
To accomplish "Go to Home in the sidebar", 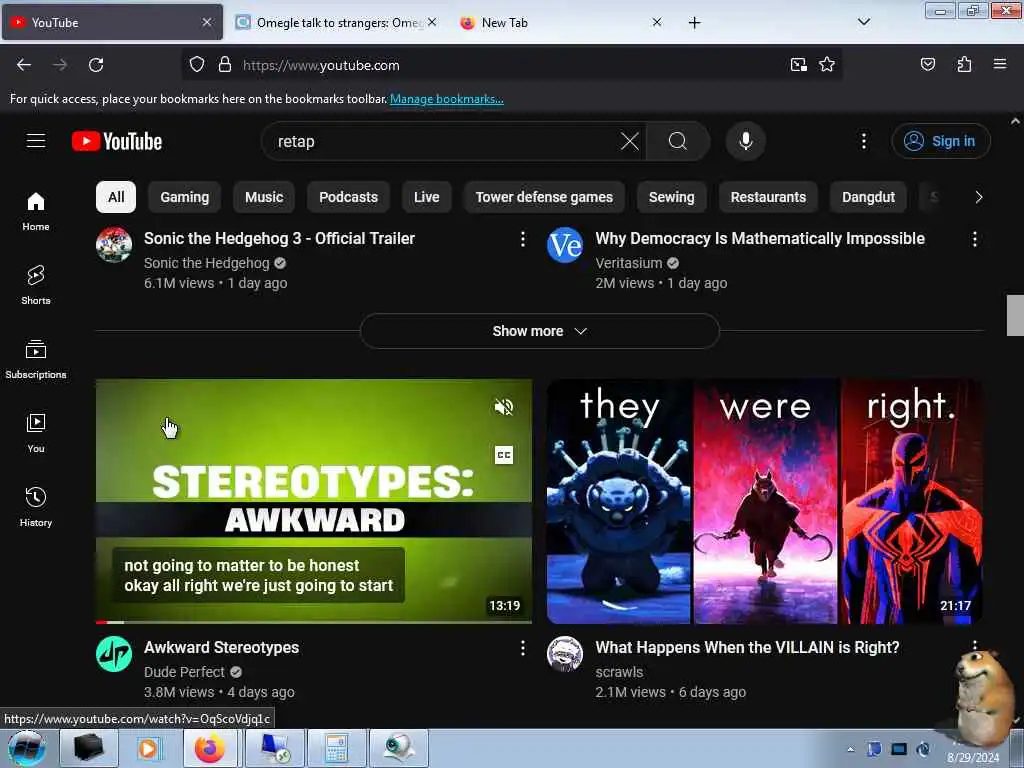I will click(x=36, y=212).
